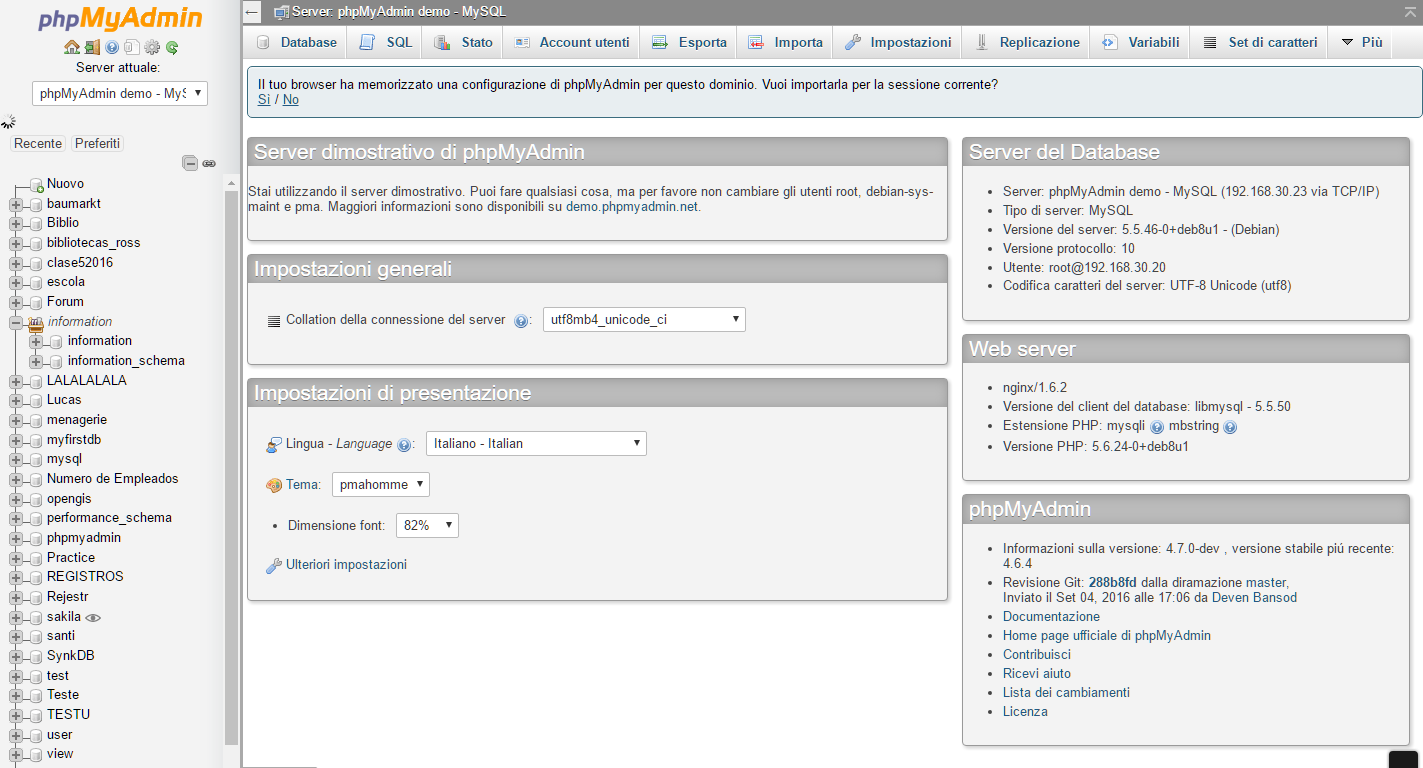Image resolution: width=1423 pixels, height=768 pixels.
Task: Click the database icon beside Forum
Action: click(36, 302)
